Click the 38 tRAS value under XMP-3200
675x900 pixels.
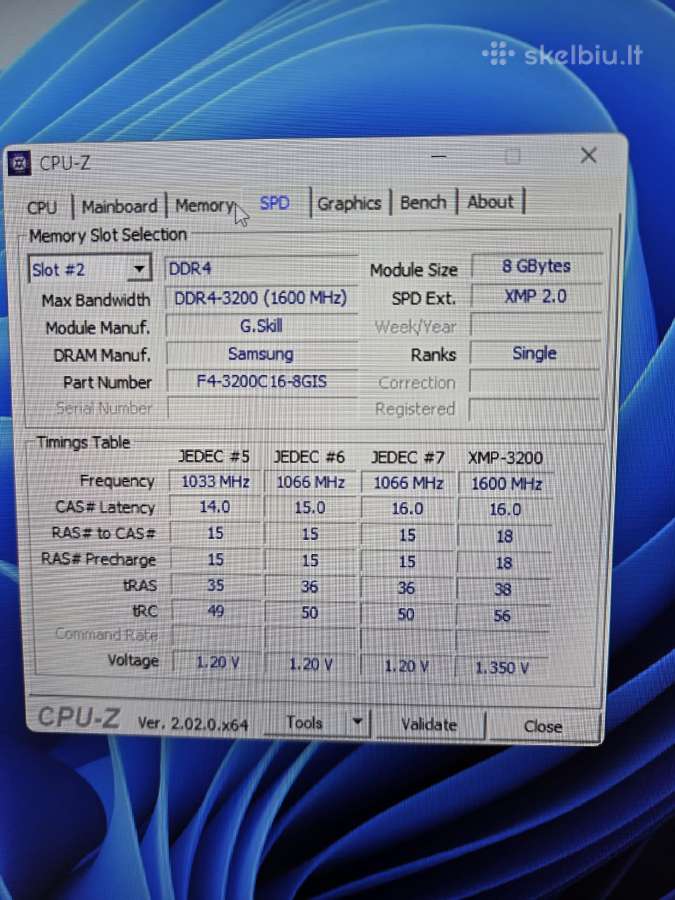click(x=503, y=589)
